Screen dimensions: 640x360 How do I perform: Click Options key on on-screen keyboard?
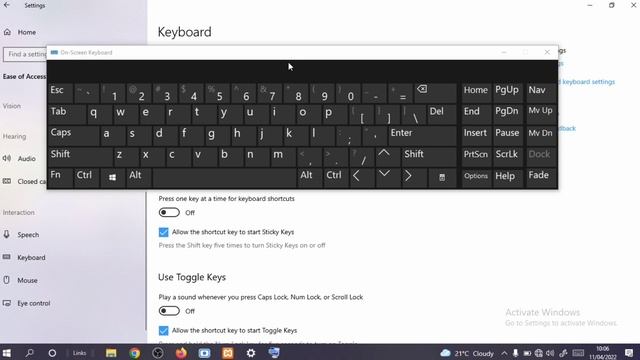click(x=476, y=177)
